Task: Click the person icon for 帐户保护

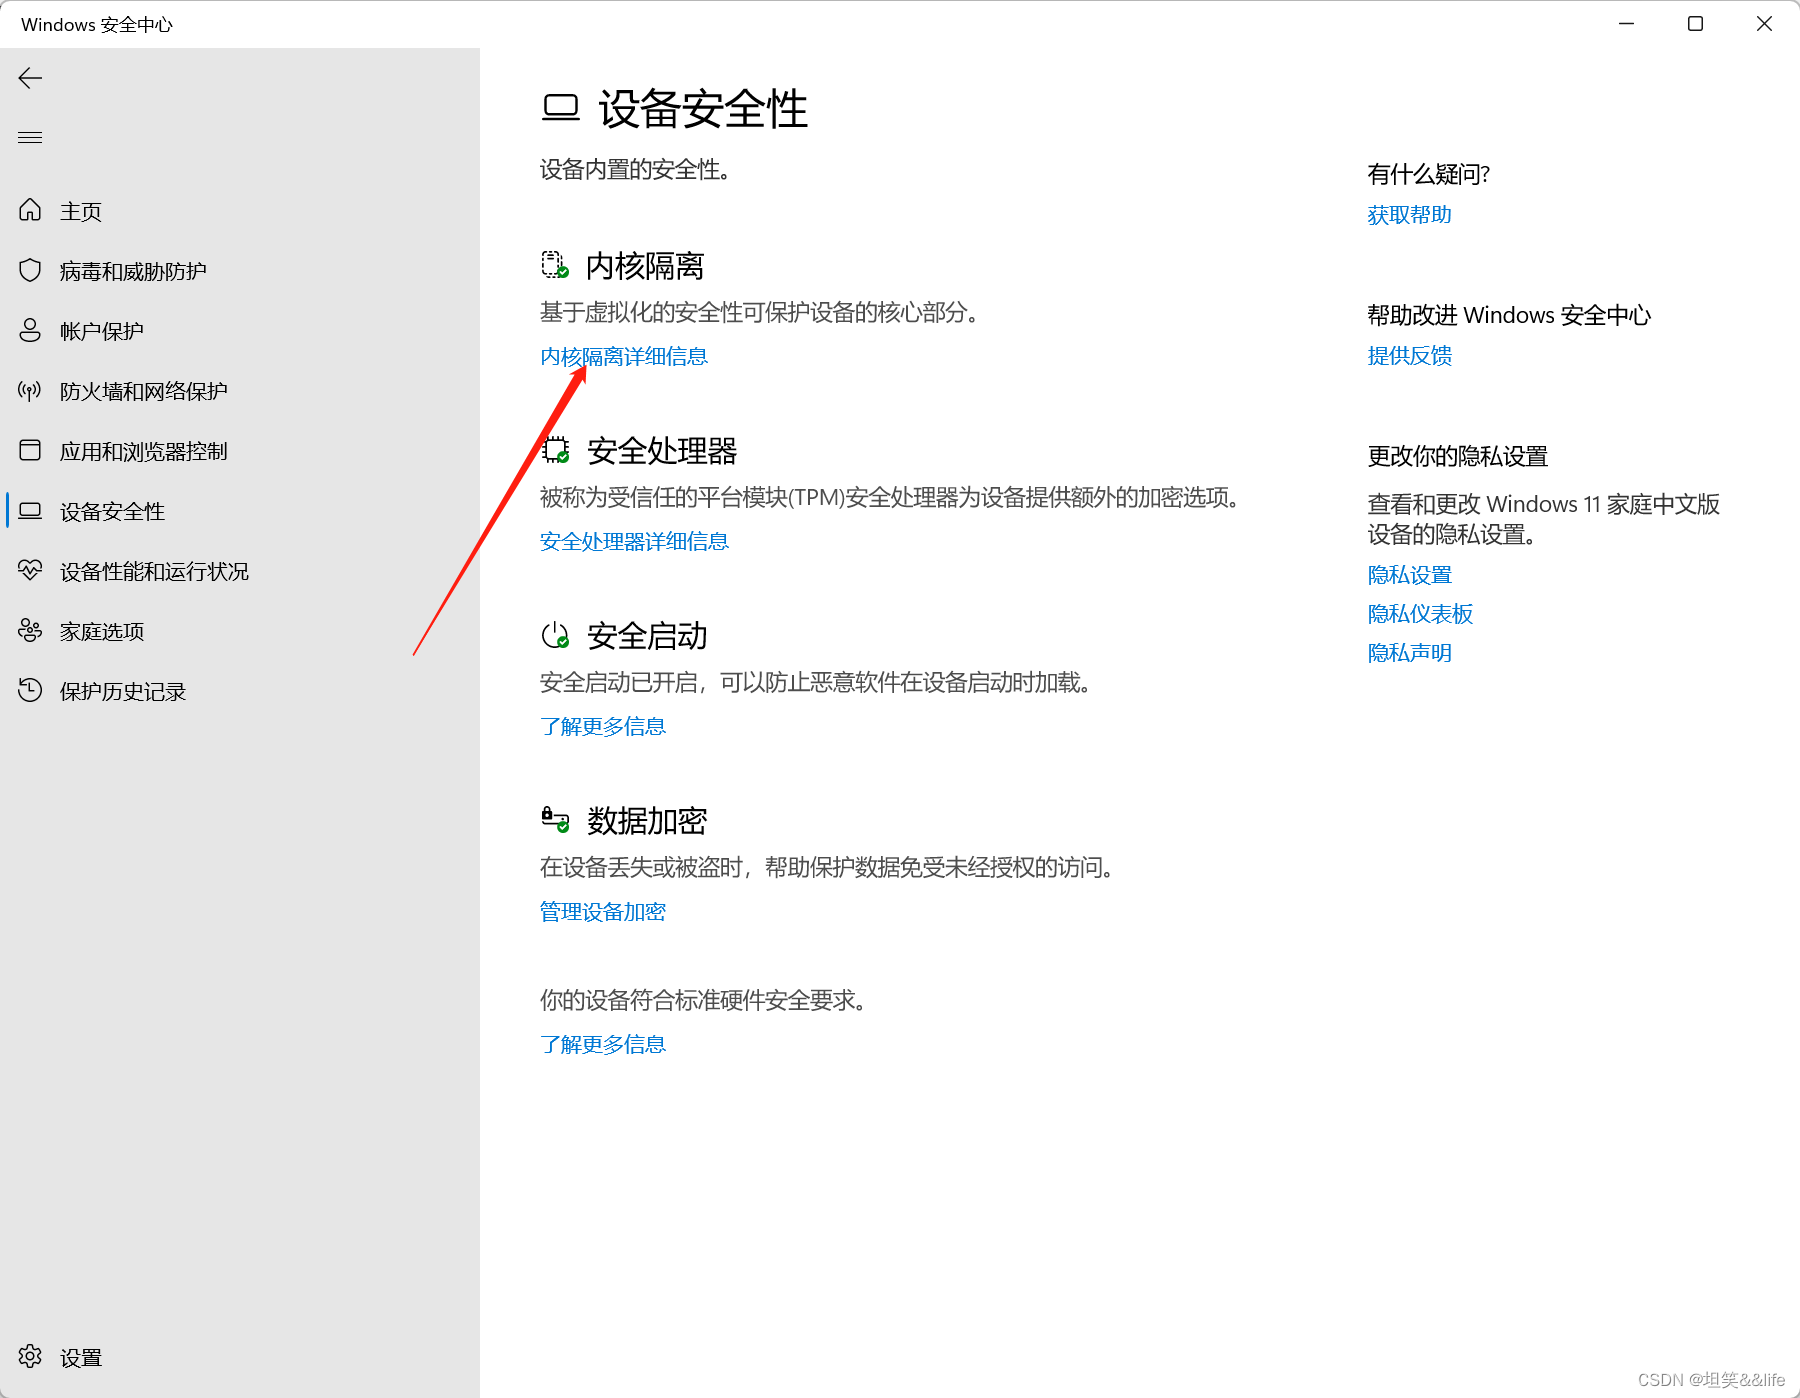Action: pos(30,330)
